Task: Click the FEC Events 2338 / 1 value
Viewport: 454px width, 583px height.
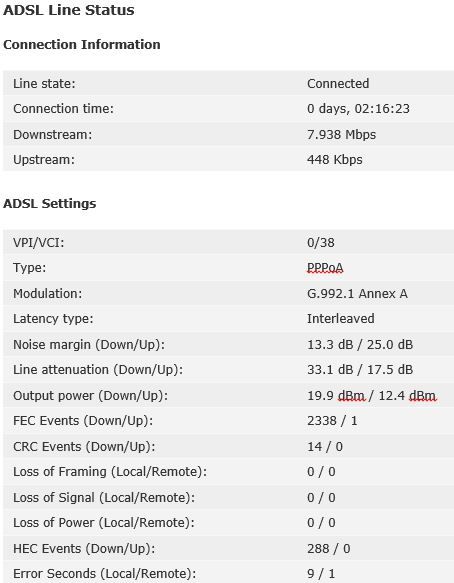Action: point(332,421)
